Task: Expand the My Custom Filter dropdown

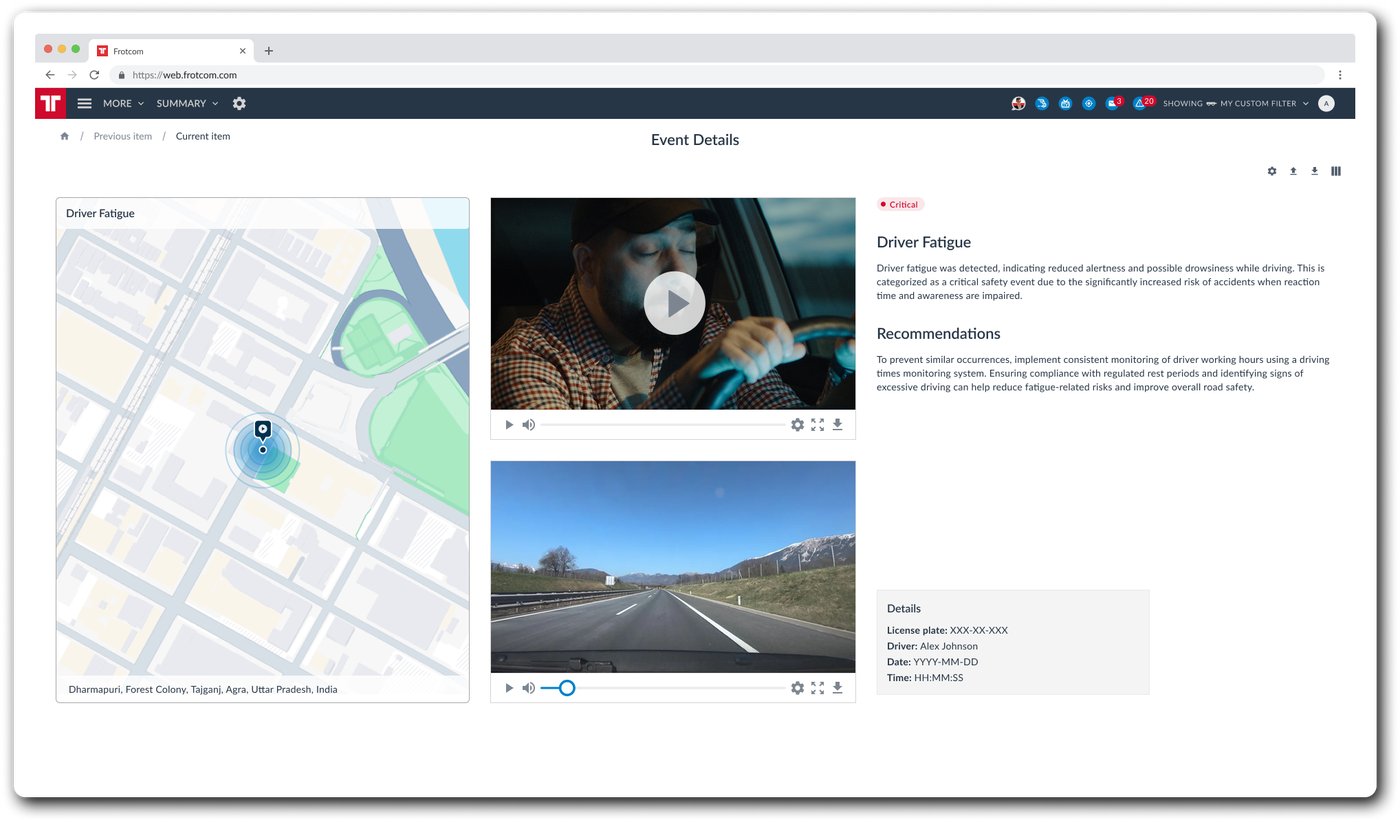Action: pyautogui.click(x=1235, y=104)
